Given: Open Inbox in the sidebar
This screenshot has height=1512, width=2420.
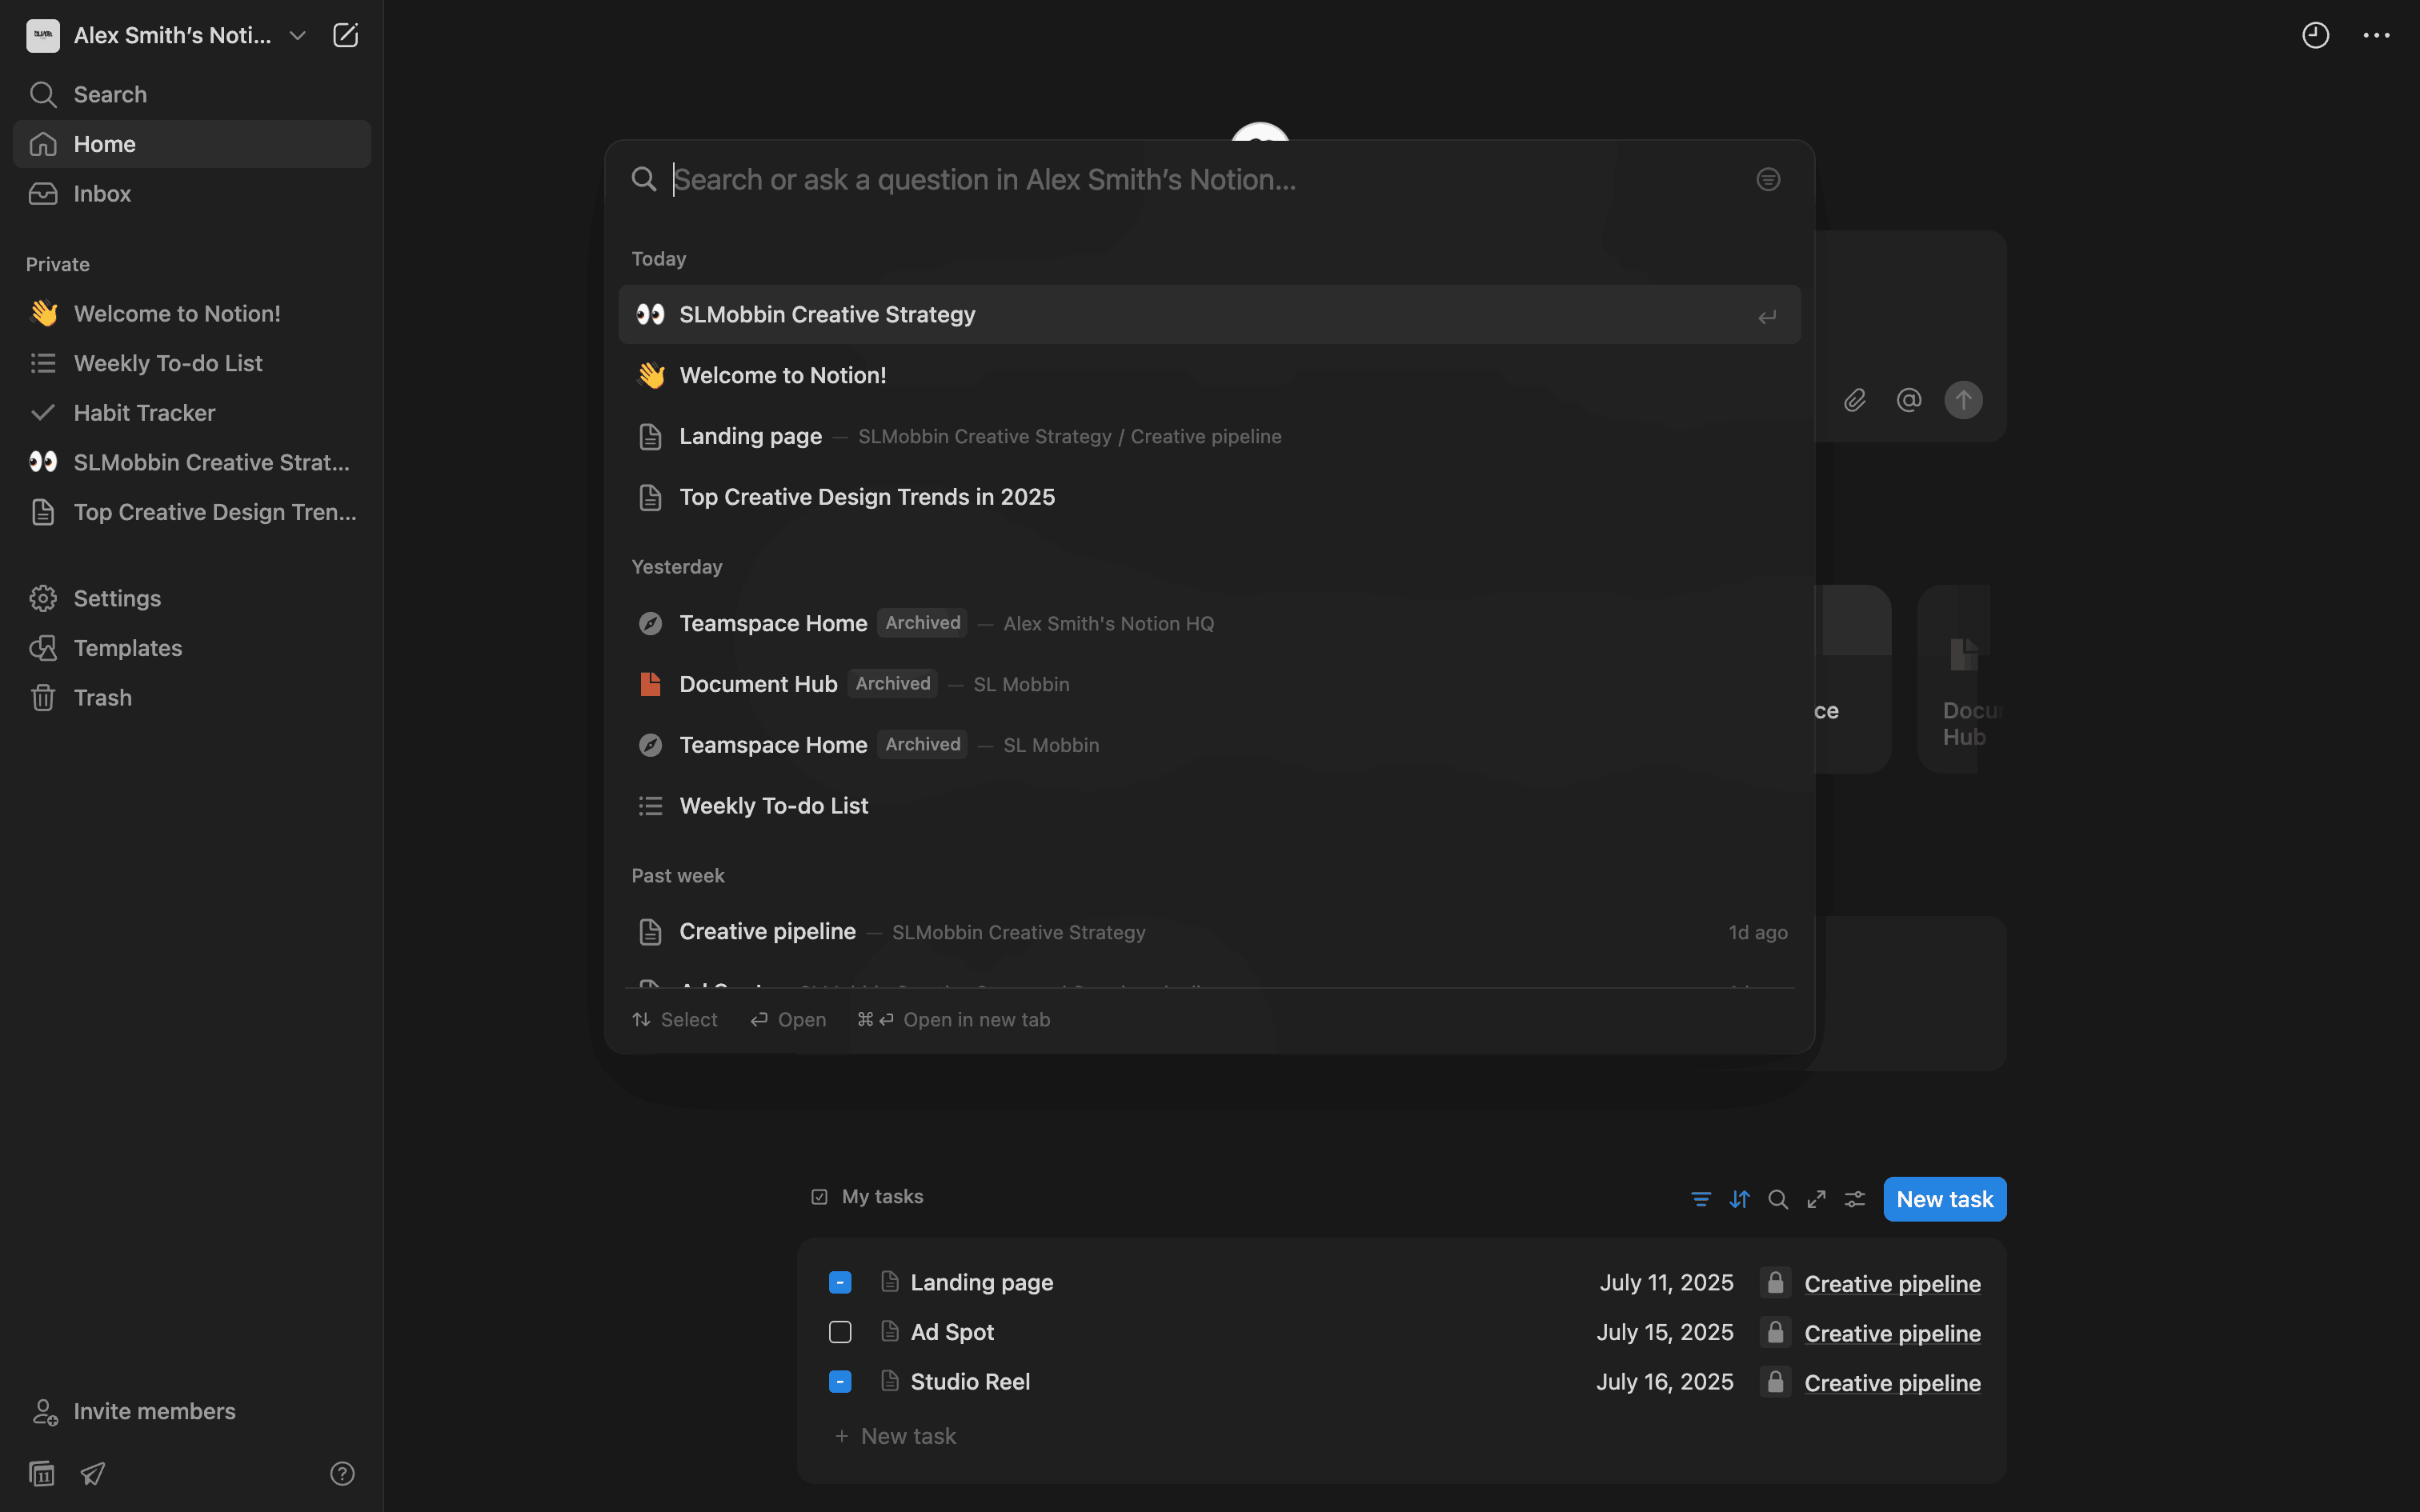Looking at the screenshot, I should pos(102,194).
